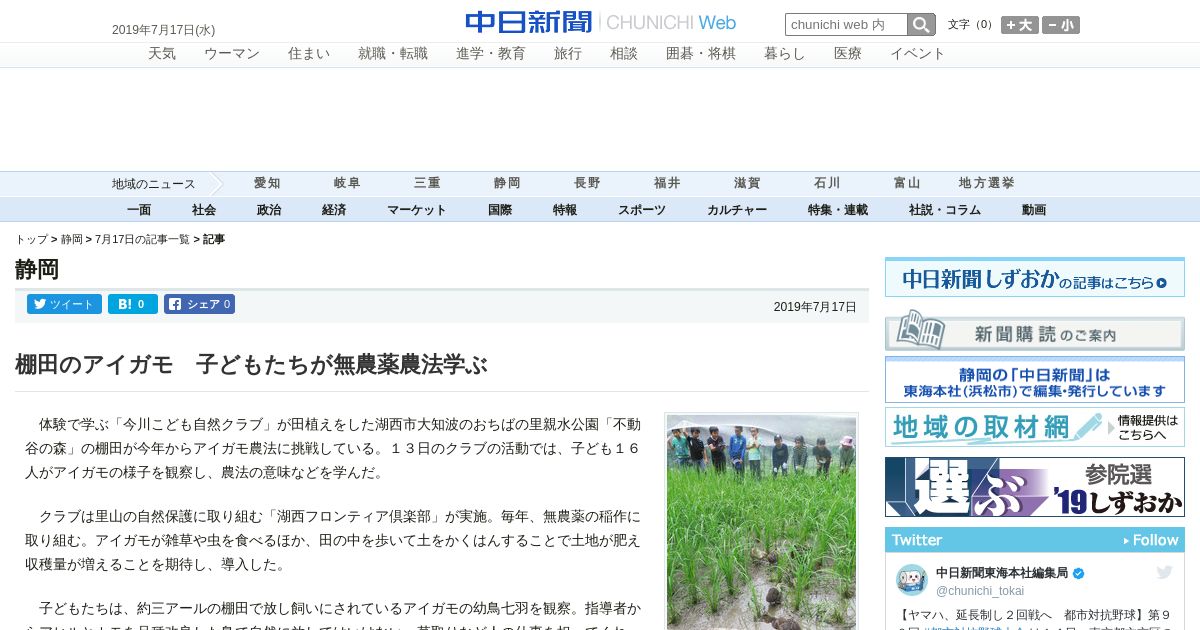Click the Twitter bird icon in widget
Image resolution: width=1200 pixels, height=630 pixels.
[1164, 572]
